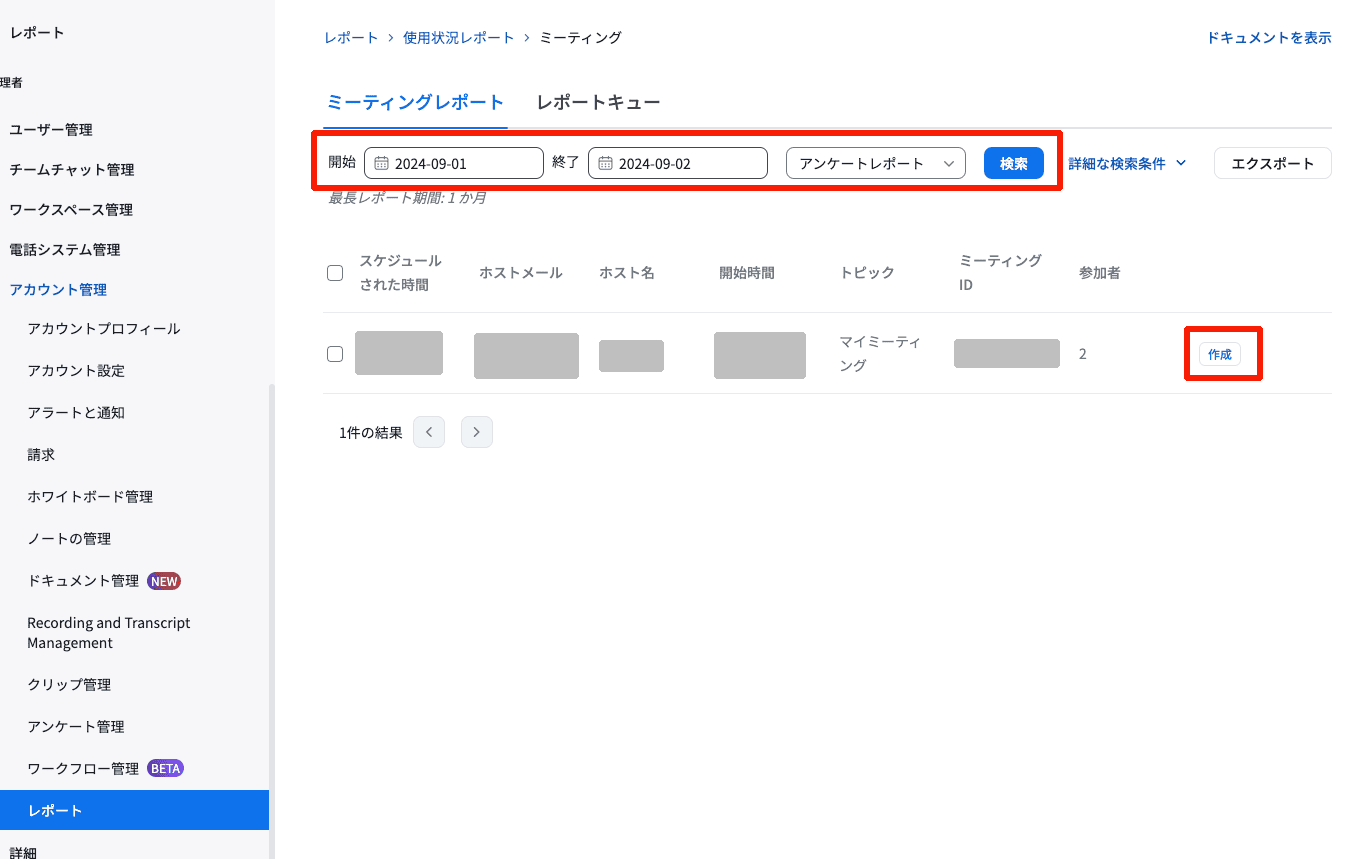
Task: Switch to レポートキュー tab
Action: click(x=598, y=102)
